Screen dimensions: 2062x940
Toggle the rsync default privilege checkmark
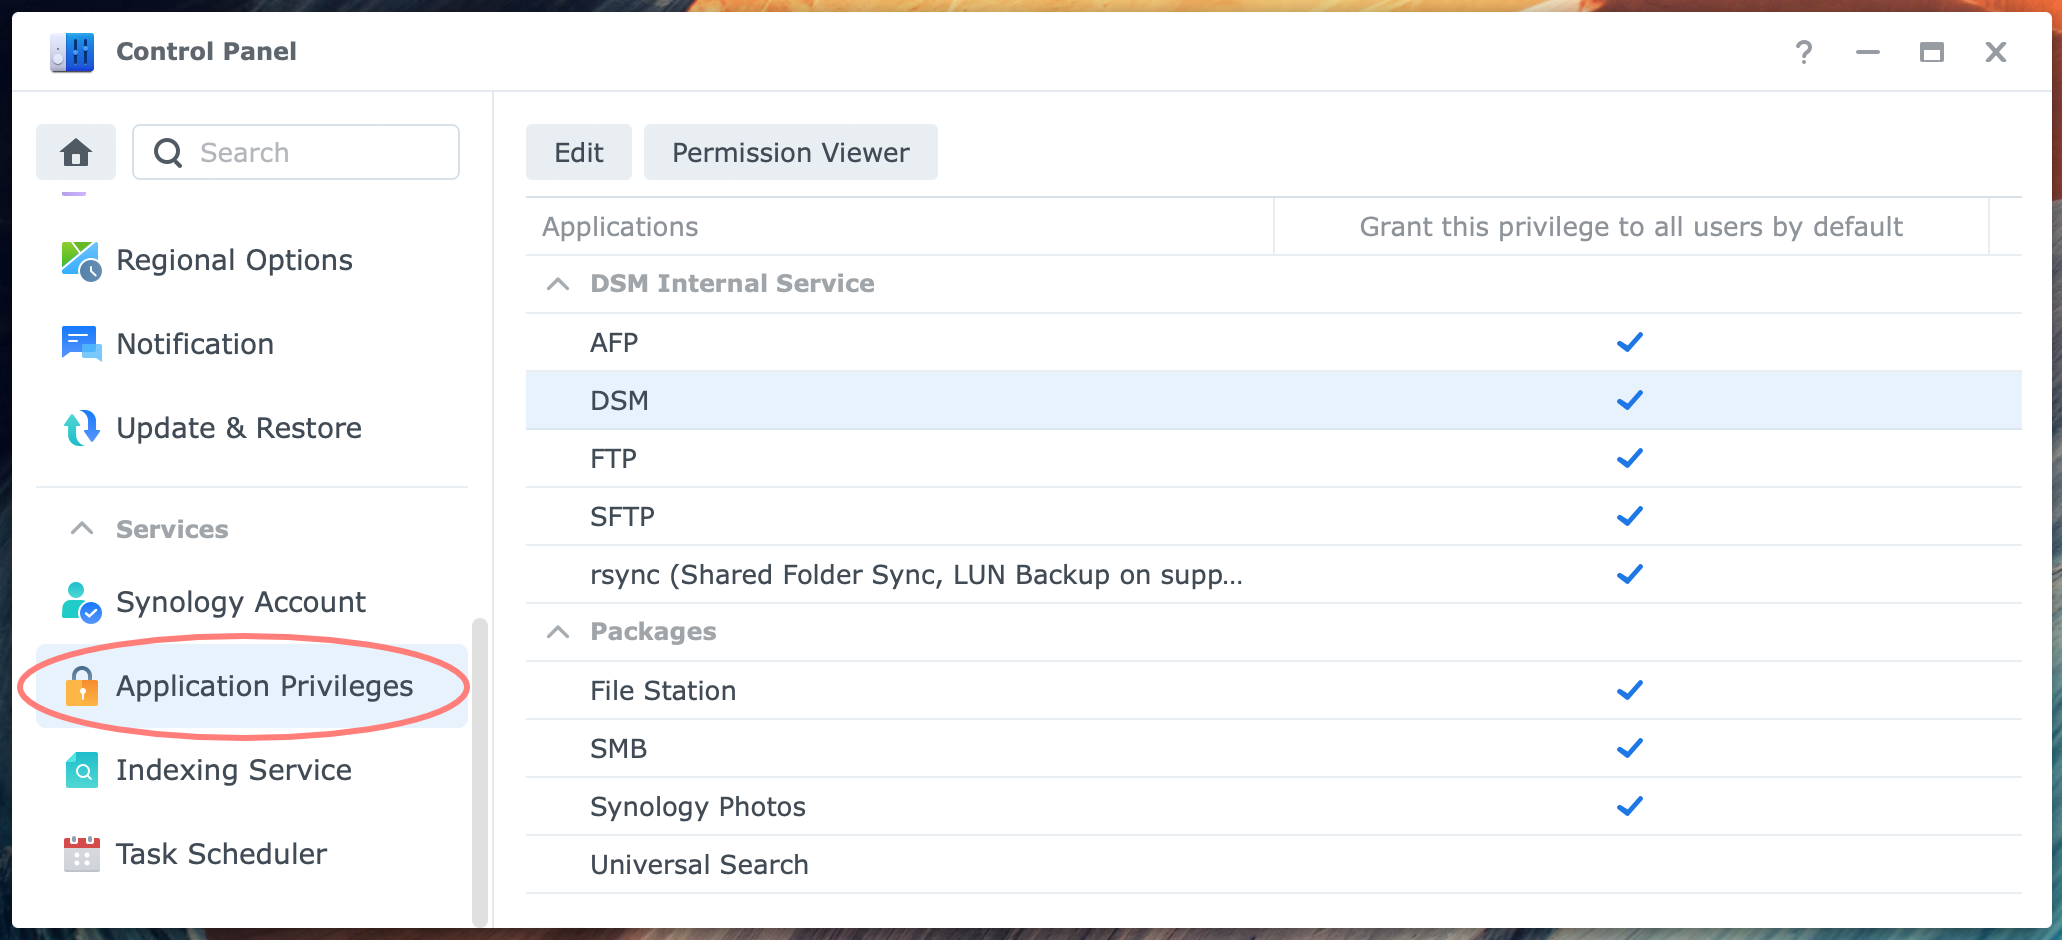(1630, 574)
